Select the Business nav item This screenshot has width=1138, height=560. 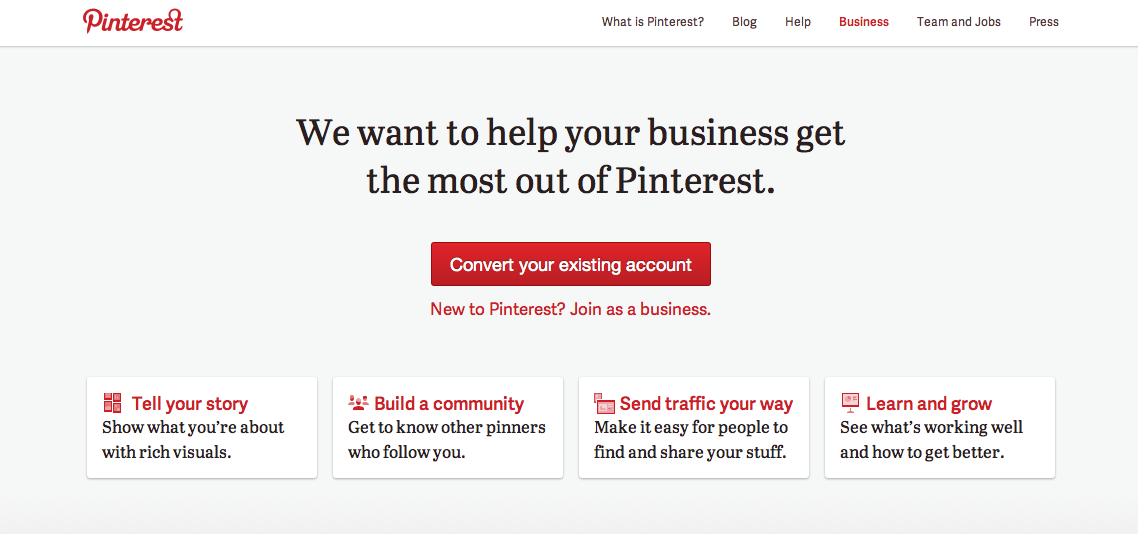(864, 22)
